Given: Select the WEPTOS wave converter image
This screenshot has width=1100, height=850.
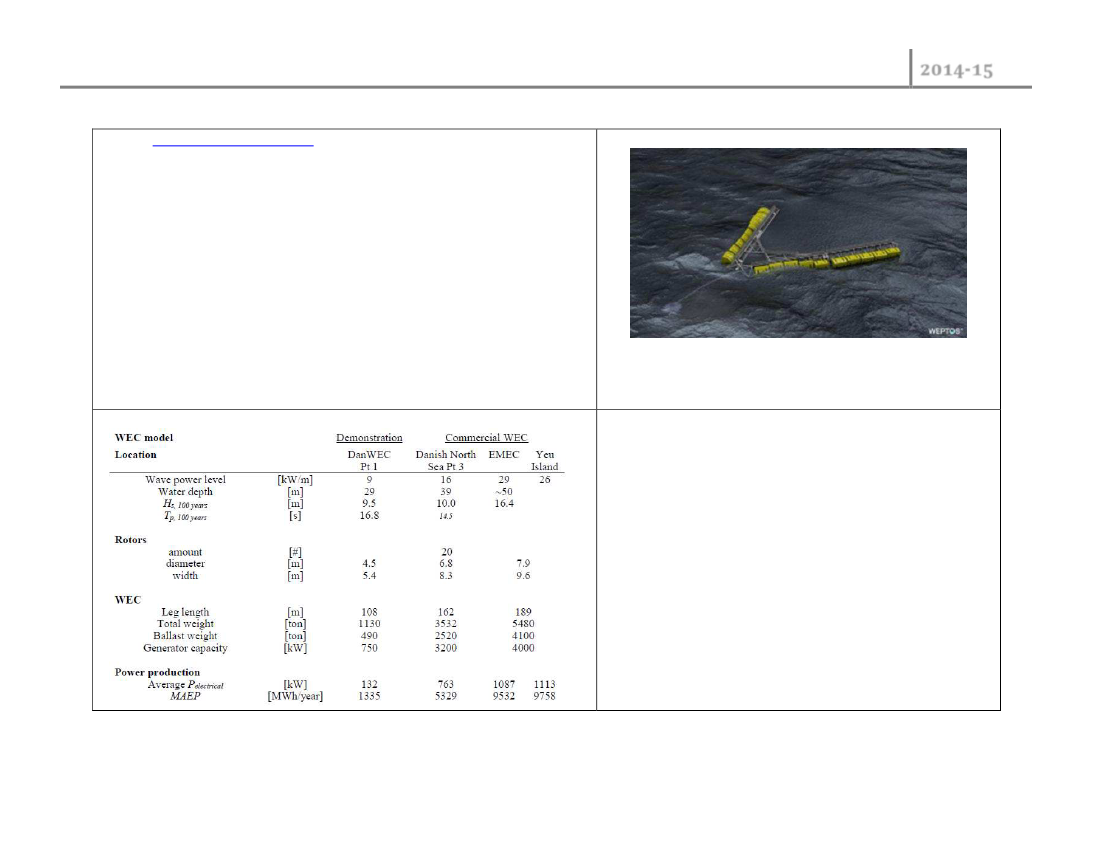Looking at the screenshot, I should click(798, 243).
